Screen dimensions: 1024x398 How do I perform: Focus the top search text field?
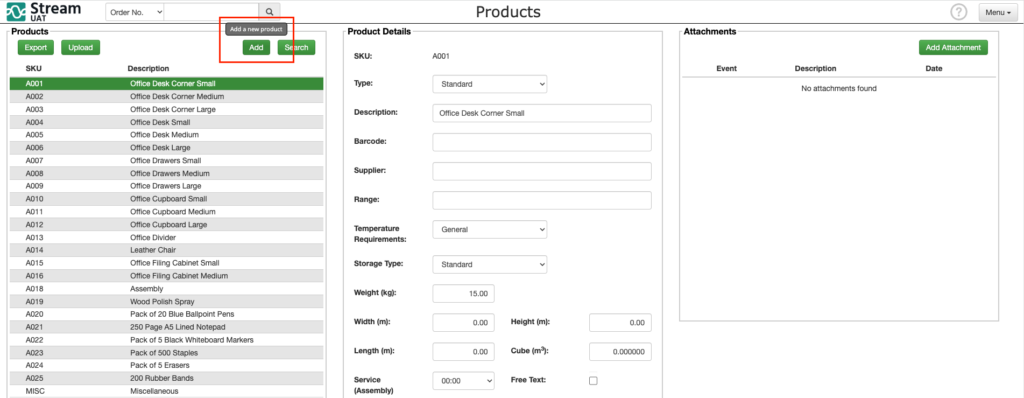click(x=212, y=12)
